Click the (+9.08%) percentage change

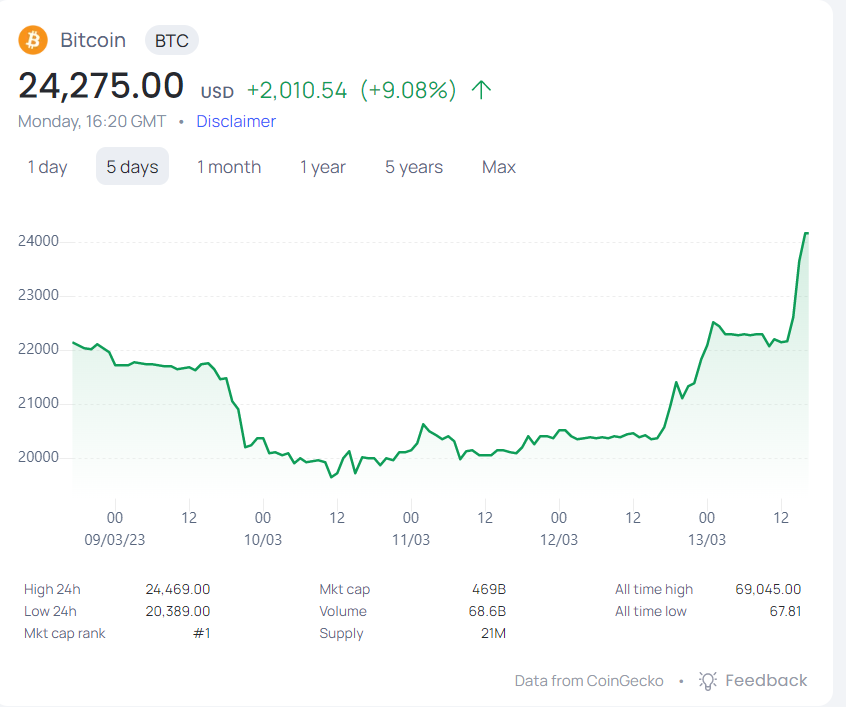408,90
